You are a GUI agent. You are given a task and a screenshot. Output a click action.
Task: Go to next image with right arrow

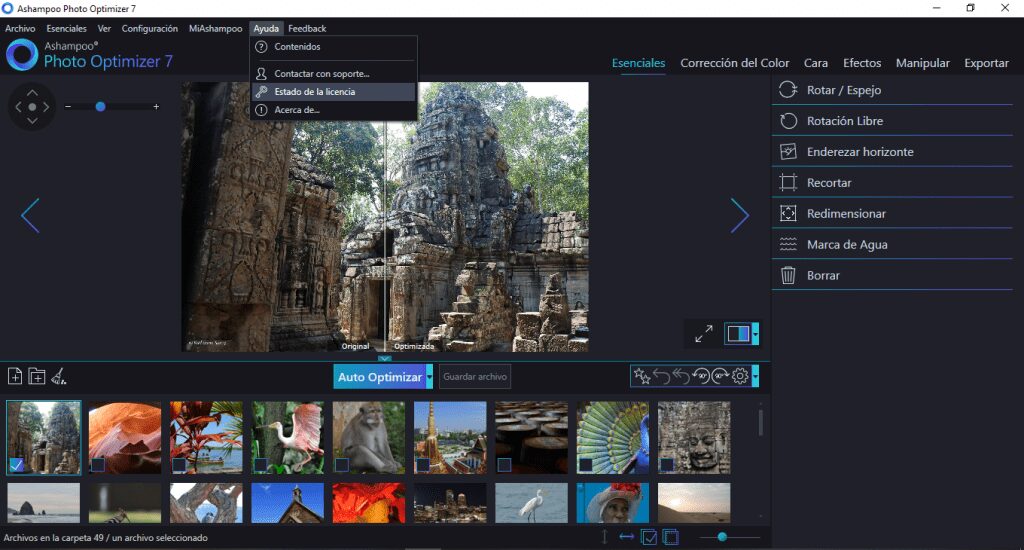[739, 216]
